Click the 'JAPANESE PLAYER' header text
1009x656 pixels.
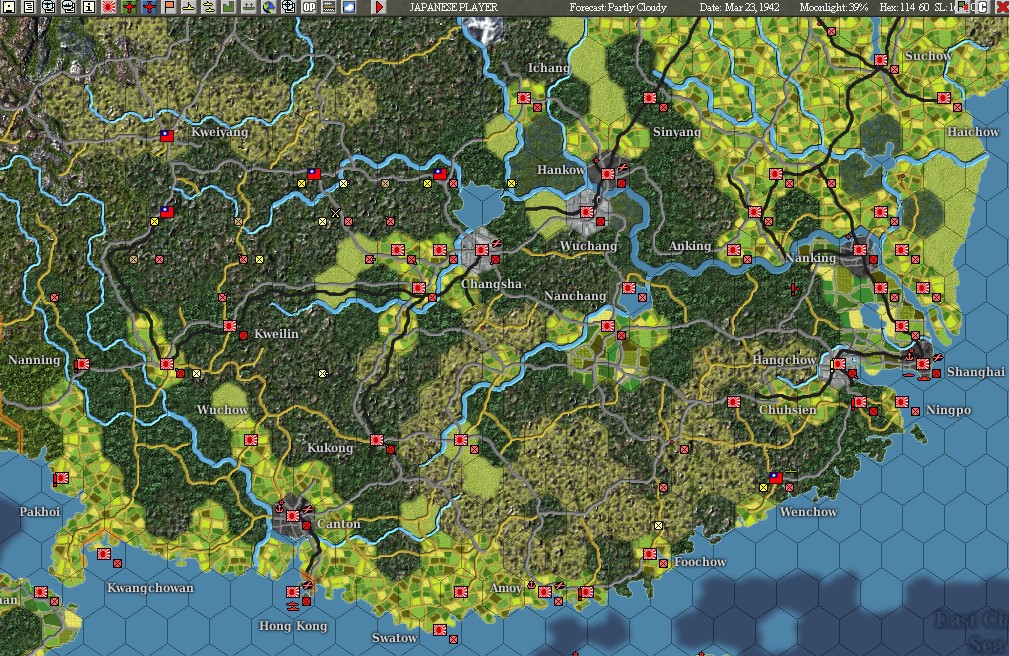tap(454, 7)
